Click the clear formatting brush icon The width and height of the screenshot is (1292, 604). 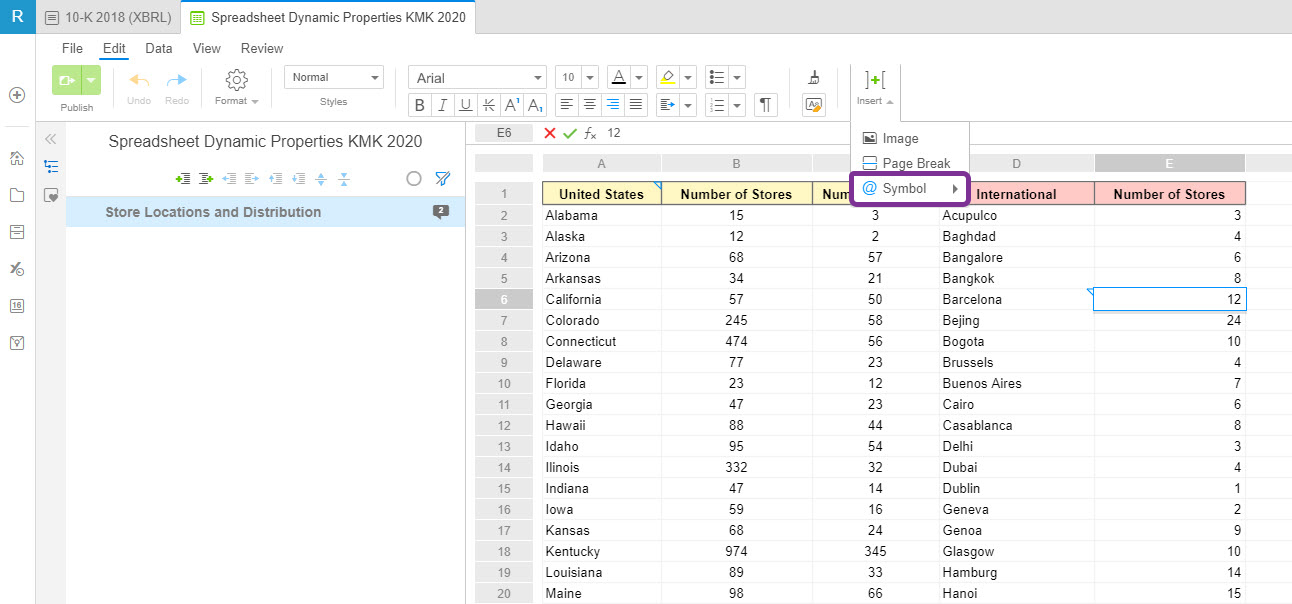pyautogui.click(x=814, y=77)
